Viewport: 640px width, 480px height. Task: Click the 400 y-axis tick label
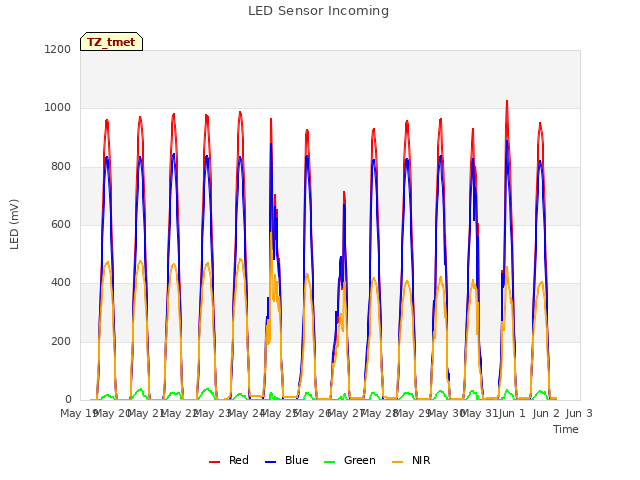pyautogui.click(x=61, y=282)
